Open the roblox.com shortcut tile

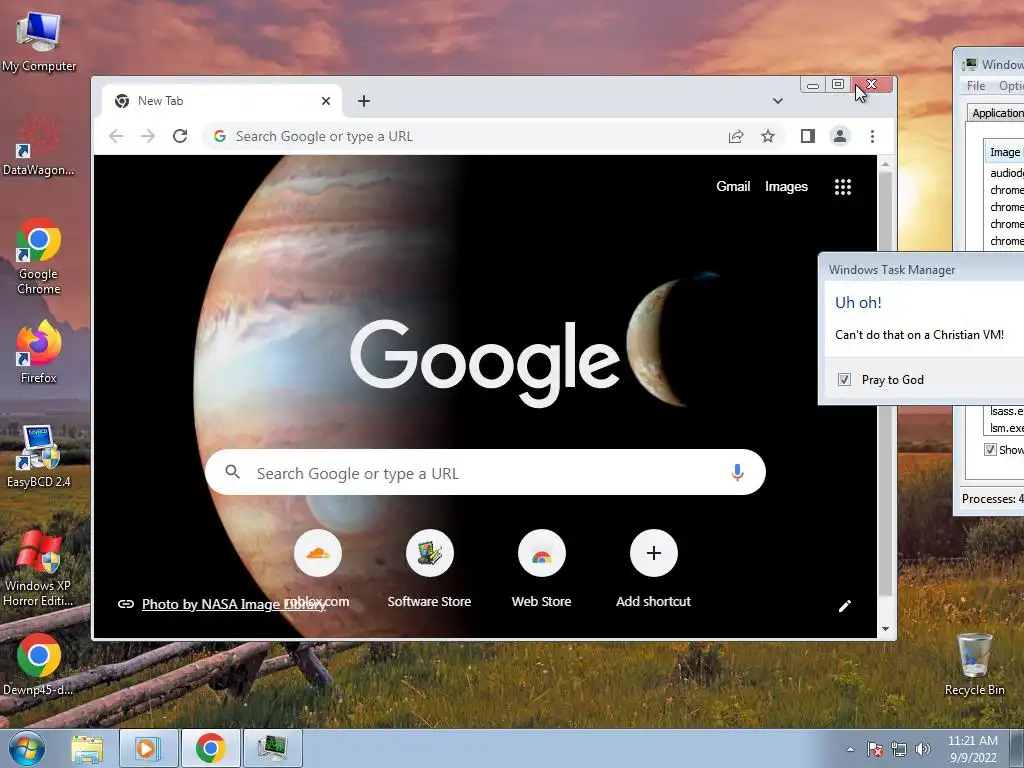[x=317, y=568]
